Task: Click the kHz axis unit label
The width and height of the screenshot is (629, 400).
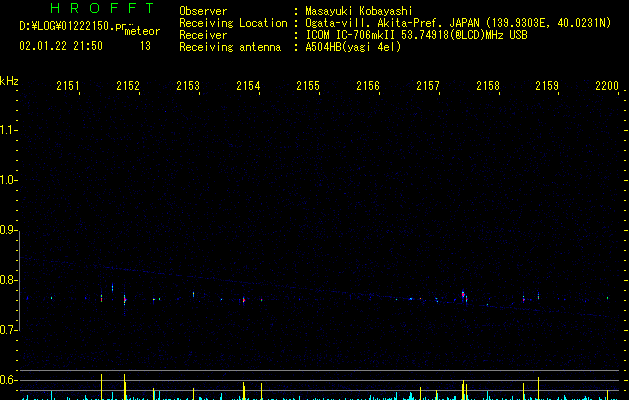Action: coord(9,81)
